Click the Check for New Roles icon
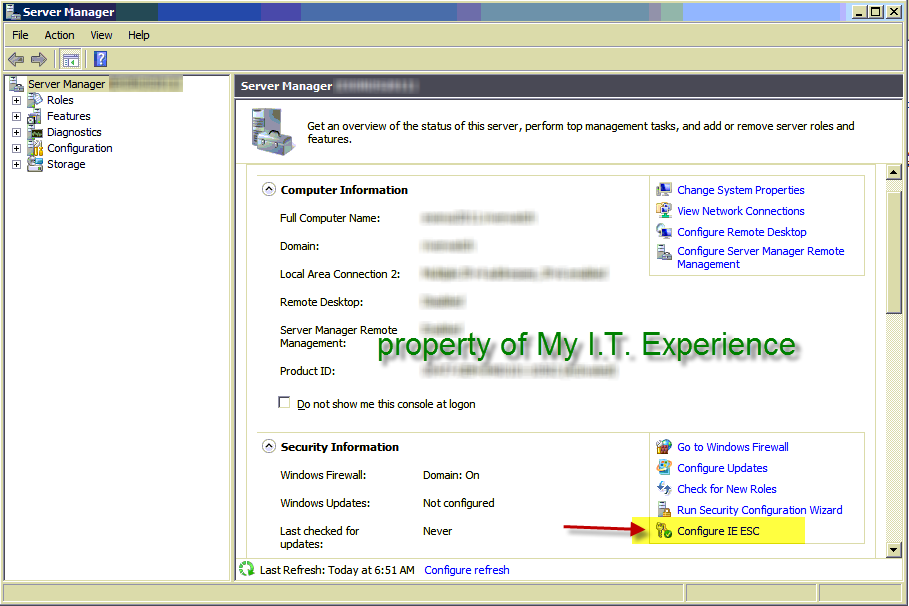The image size is (909, 606). coord(664,488)
